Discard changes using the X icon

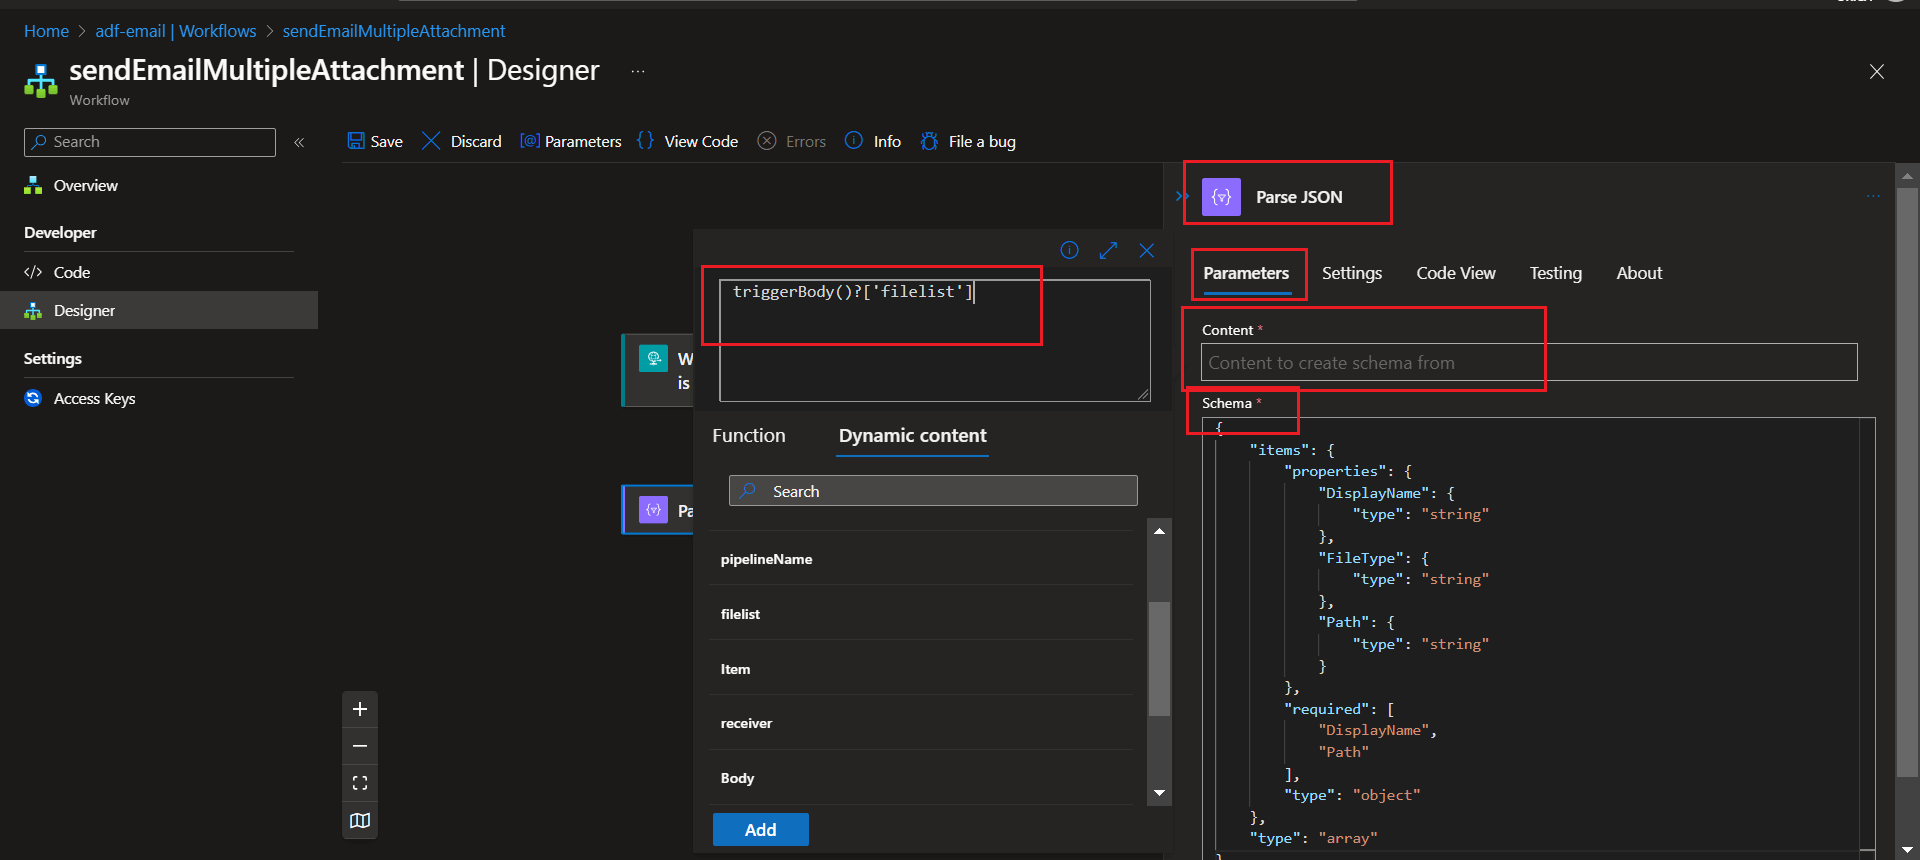(431, 141)
